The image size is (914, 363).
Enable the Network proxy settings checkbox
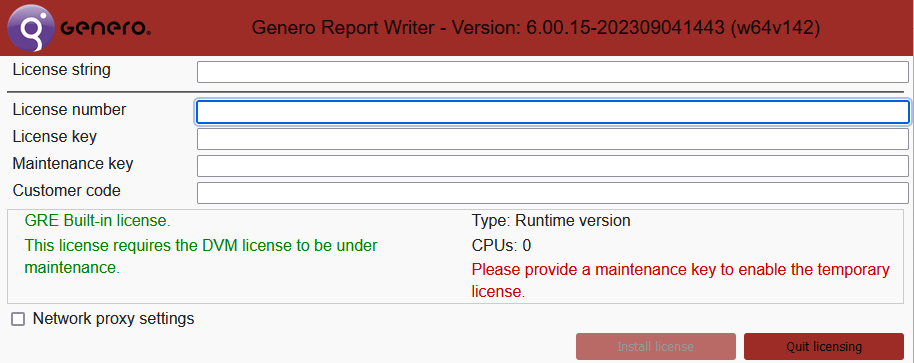[x=19, y=319]
